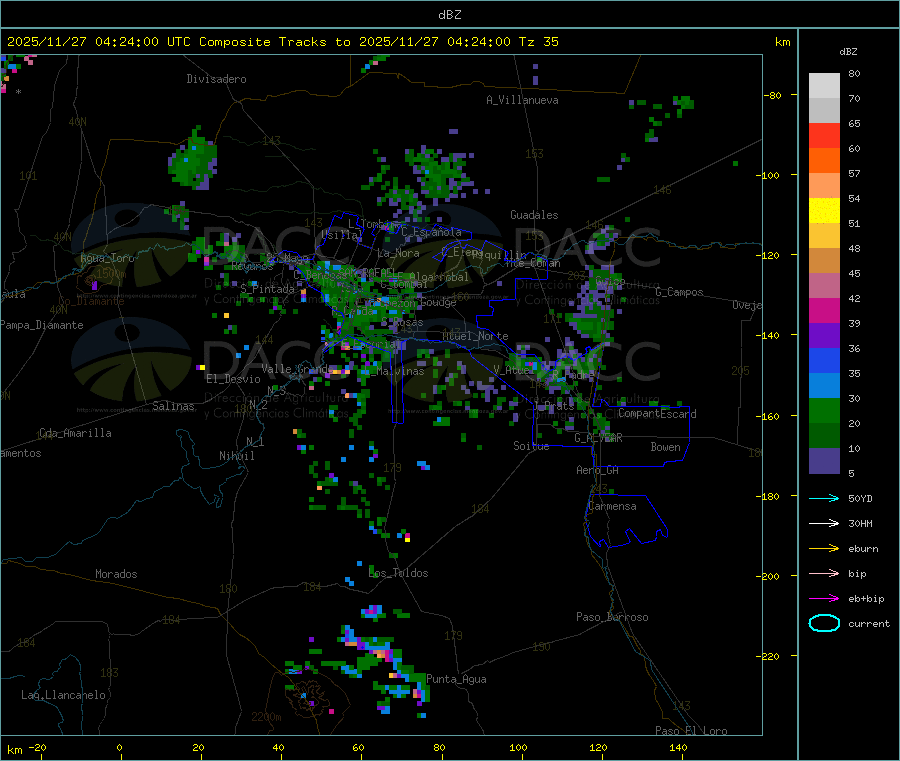Select the brown 45-48 dBZ swatch
Viewport: 900px width, 761px height.
(824, 261)
